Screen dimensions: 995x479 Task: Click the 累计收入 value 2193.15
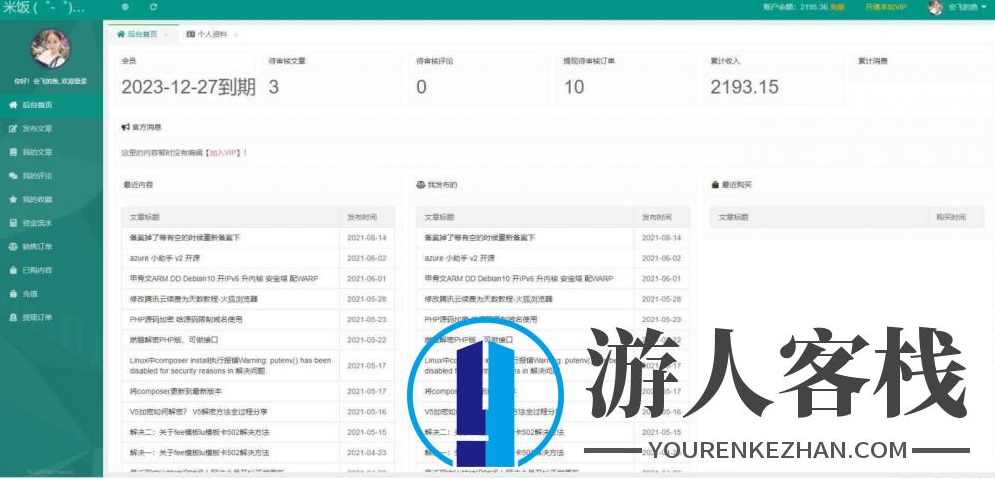[x=744, y=88]
